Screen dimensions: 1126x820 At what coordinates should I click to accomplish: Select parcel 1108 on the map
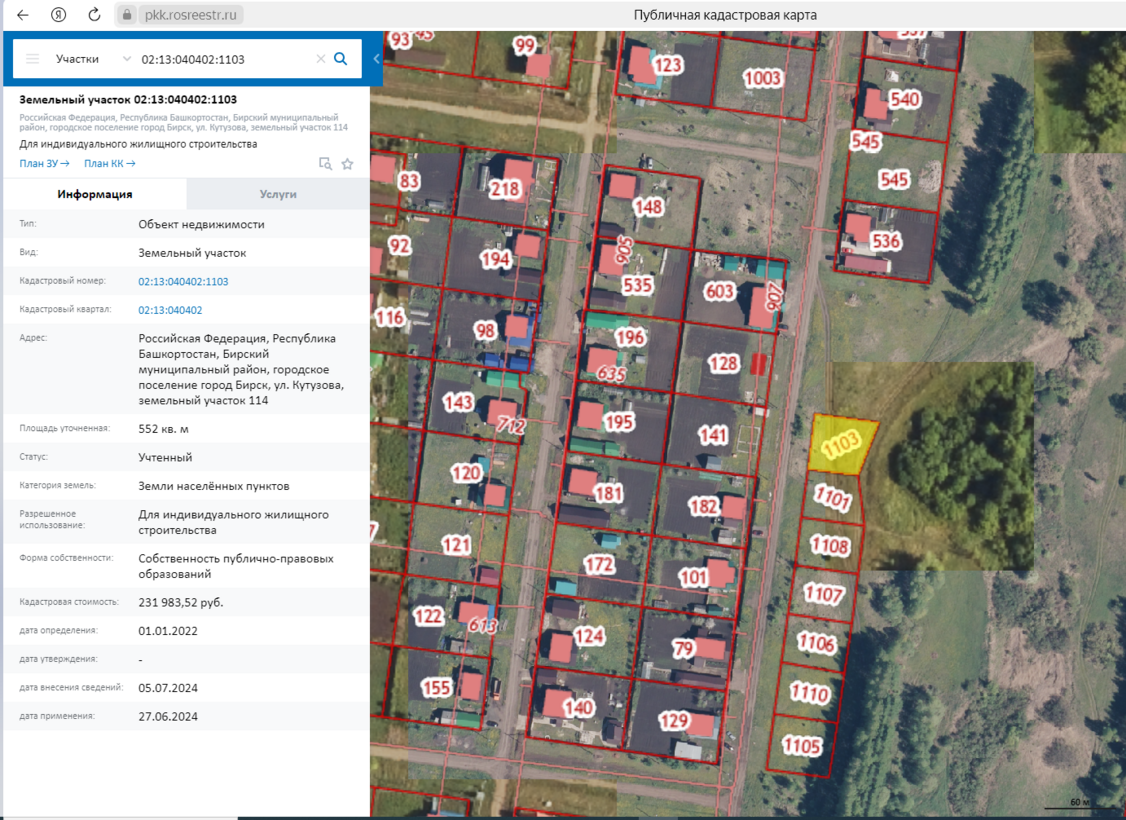[x=829, y=546]
